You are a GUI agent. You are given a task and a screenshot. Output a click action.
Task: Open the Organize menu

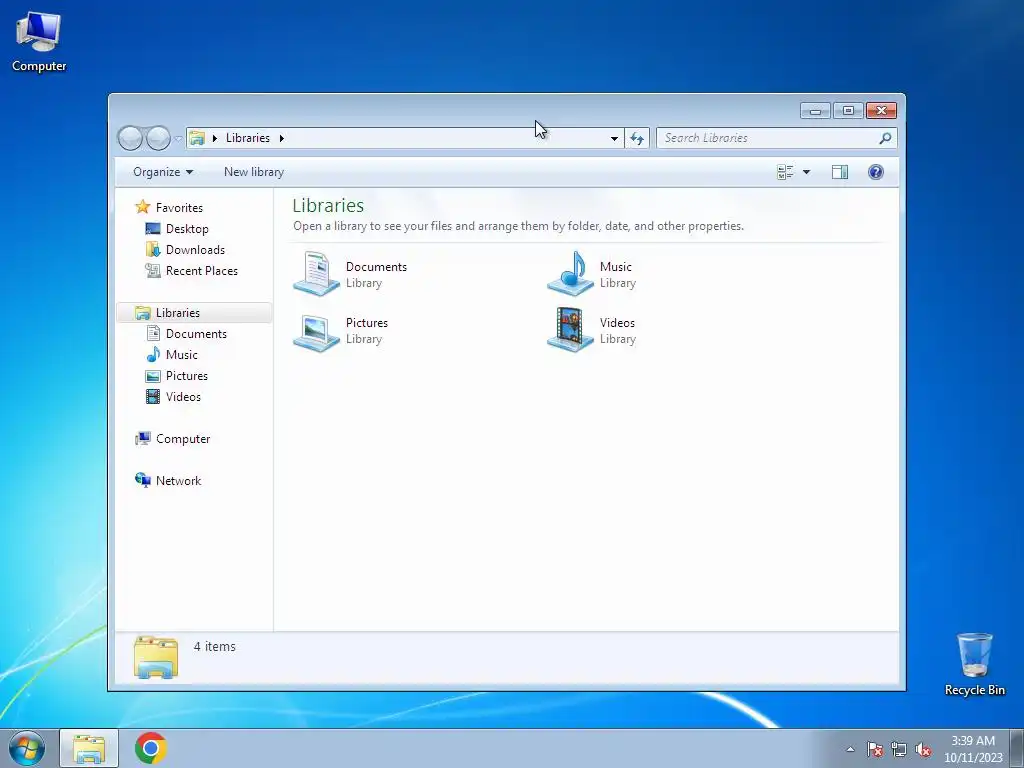pyautogui.click(x=163, y=172)
